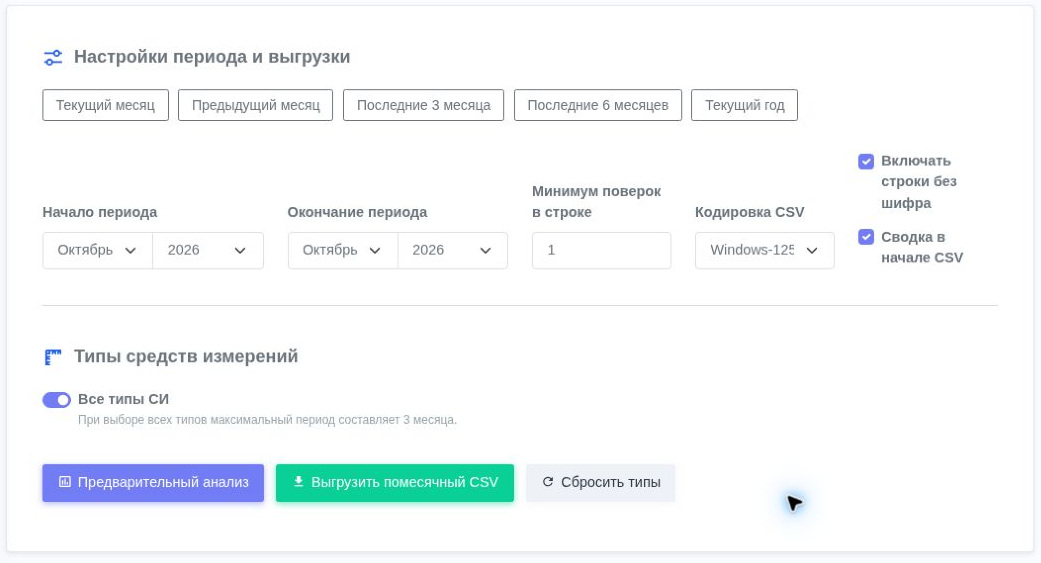
Task: Run Предварительный анализ
Action: [153, 483]
